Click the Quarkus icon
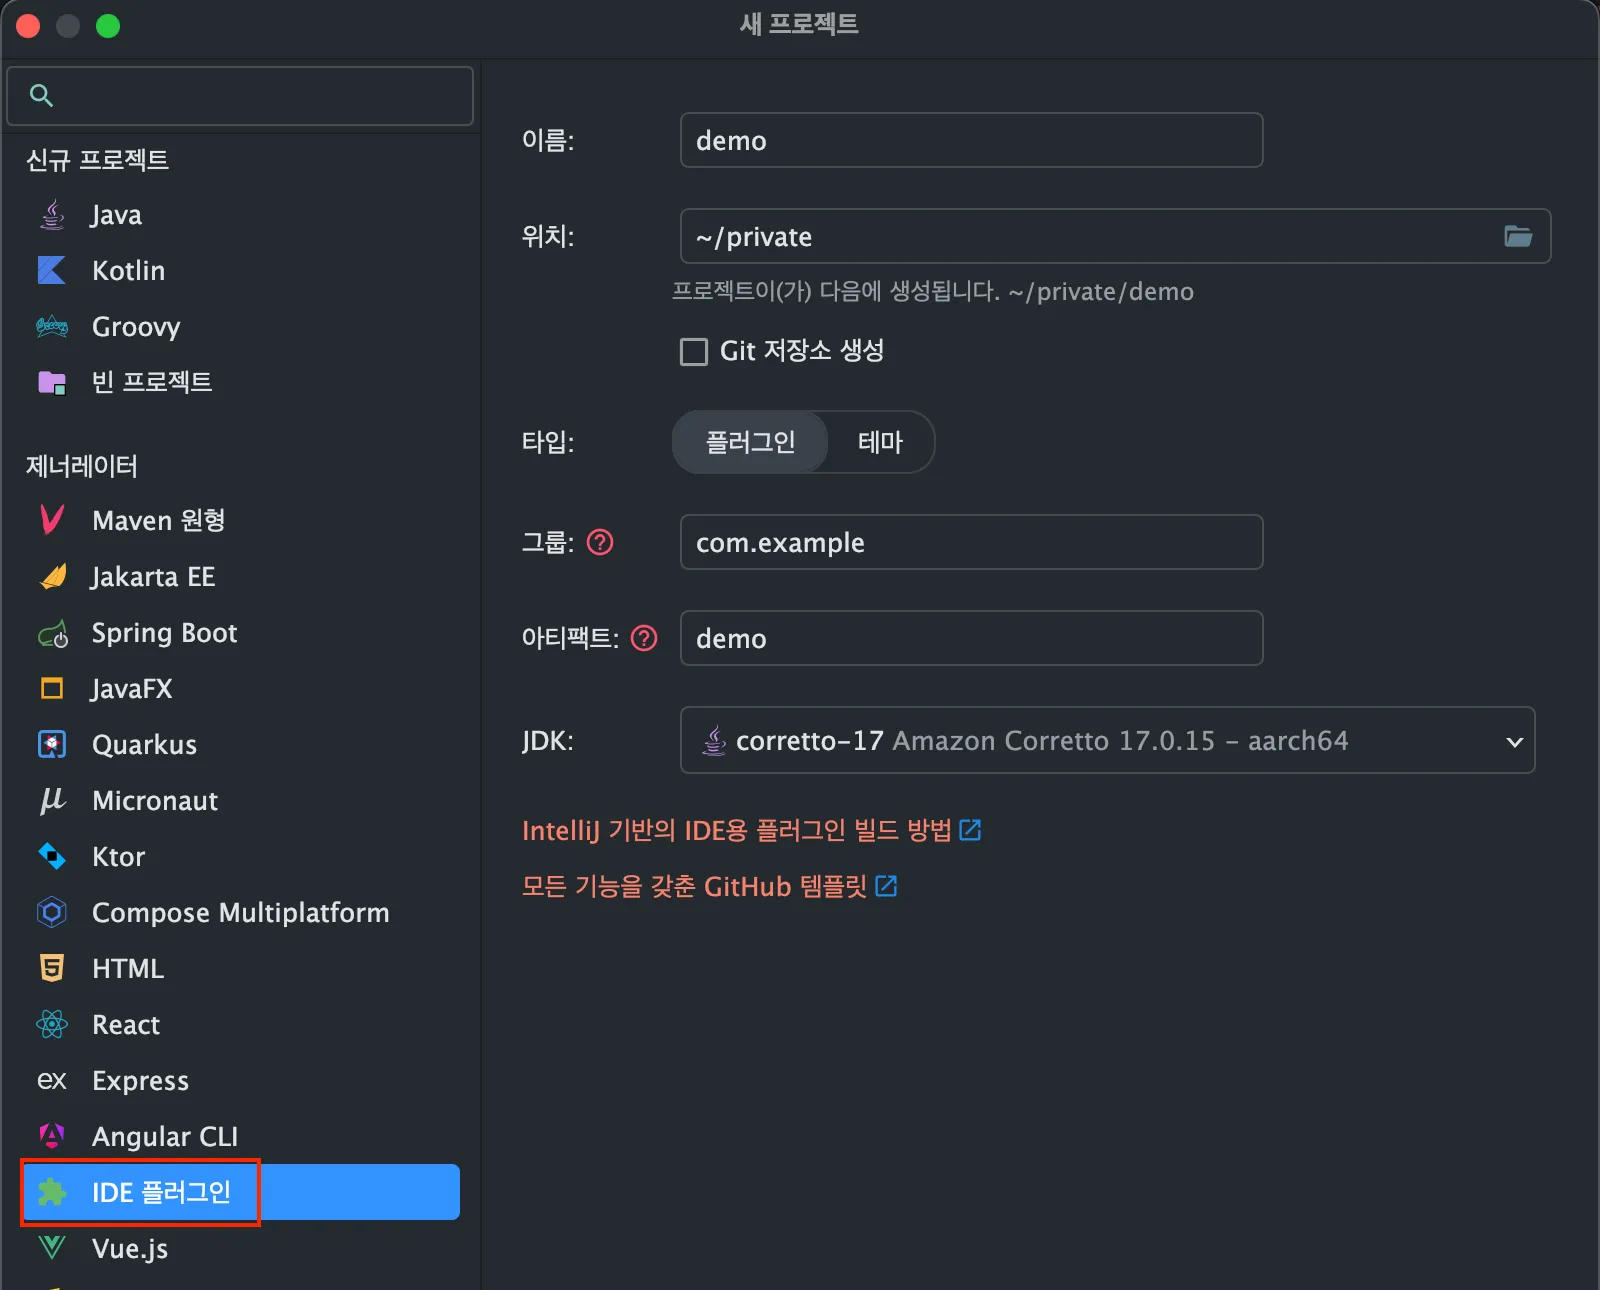The height and width of the screenshot is (1290, 1600). (x=52, y=744)
